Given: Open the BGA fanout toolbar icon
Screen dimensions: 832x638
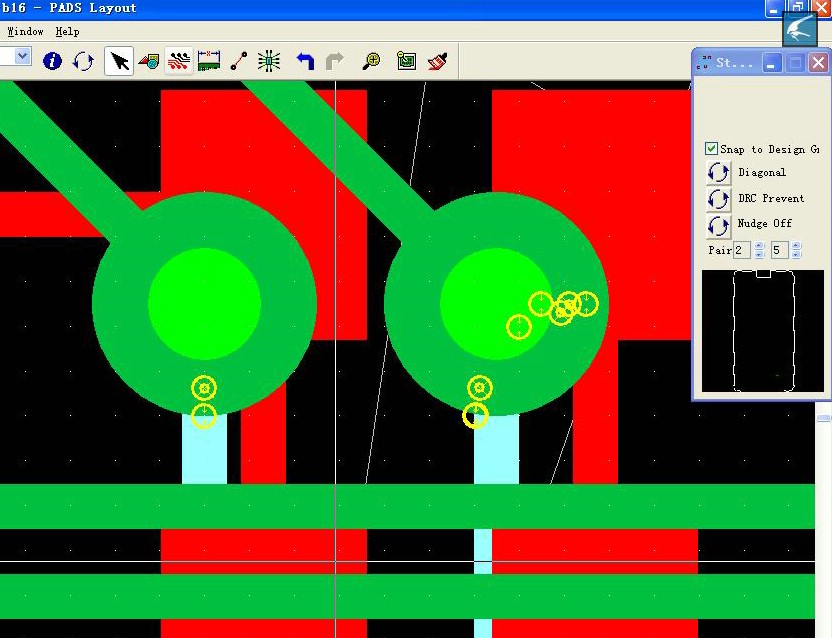Looking at the screenshot, I should (269, 61).
